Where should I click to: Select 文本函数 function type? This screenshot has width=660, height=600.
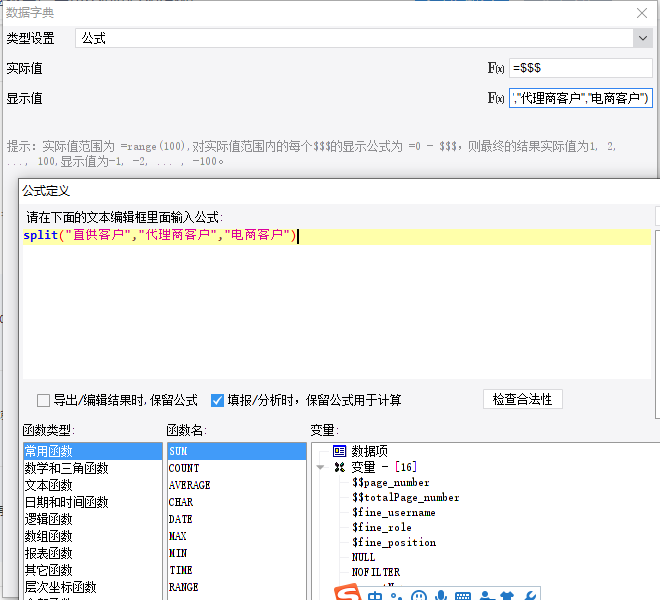[93, 485]
